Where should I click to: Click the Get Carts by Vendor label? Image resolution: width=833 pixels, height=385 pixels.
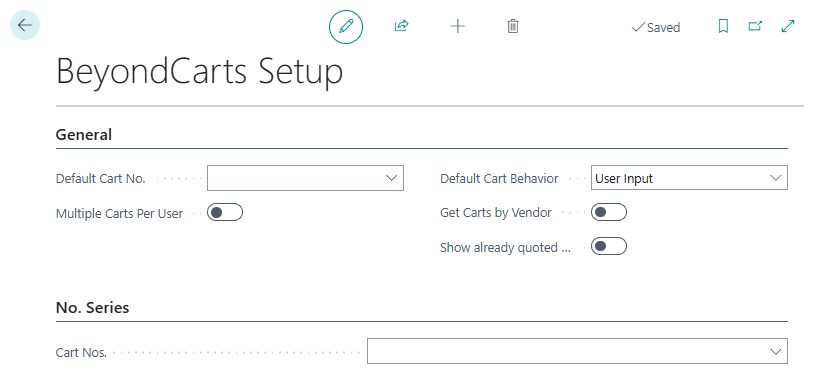coord(496,212)
